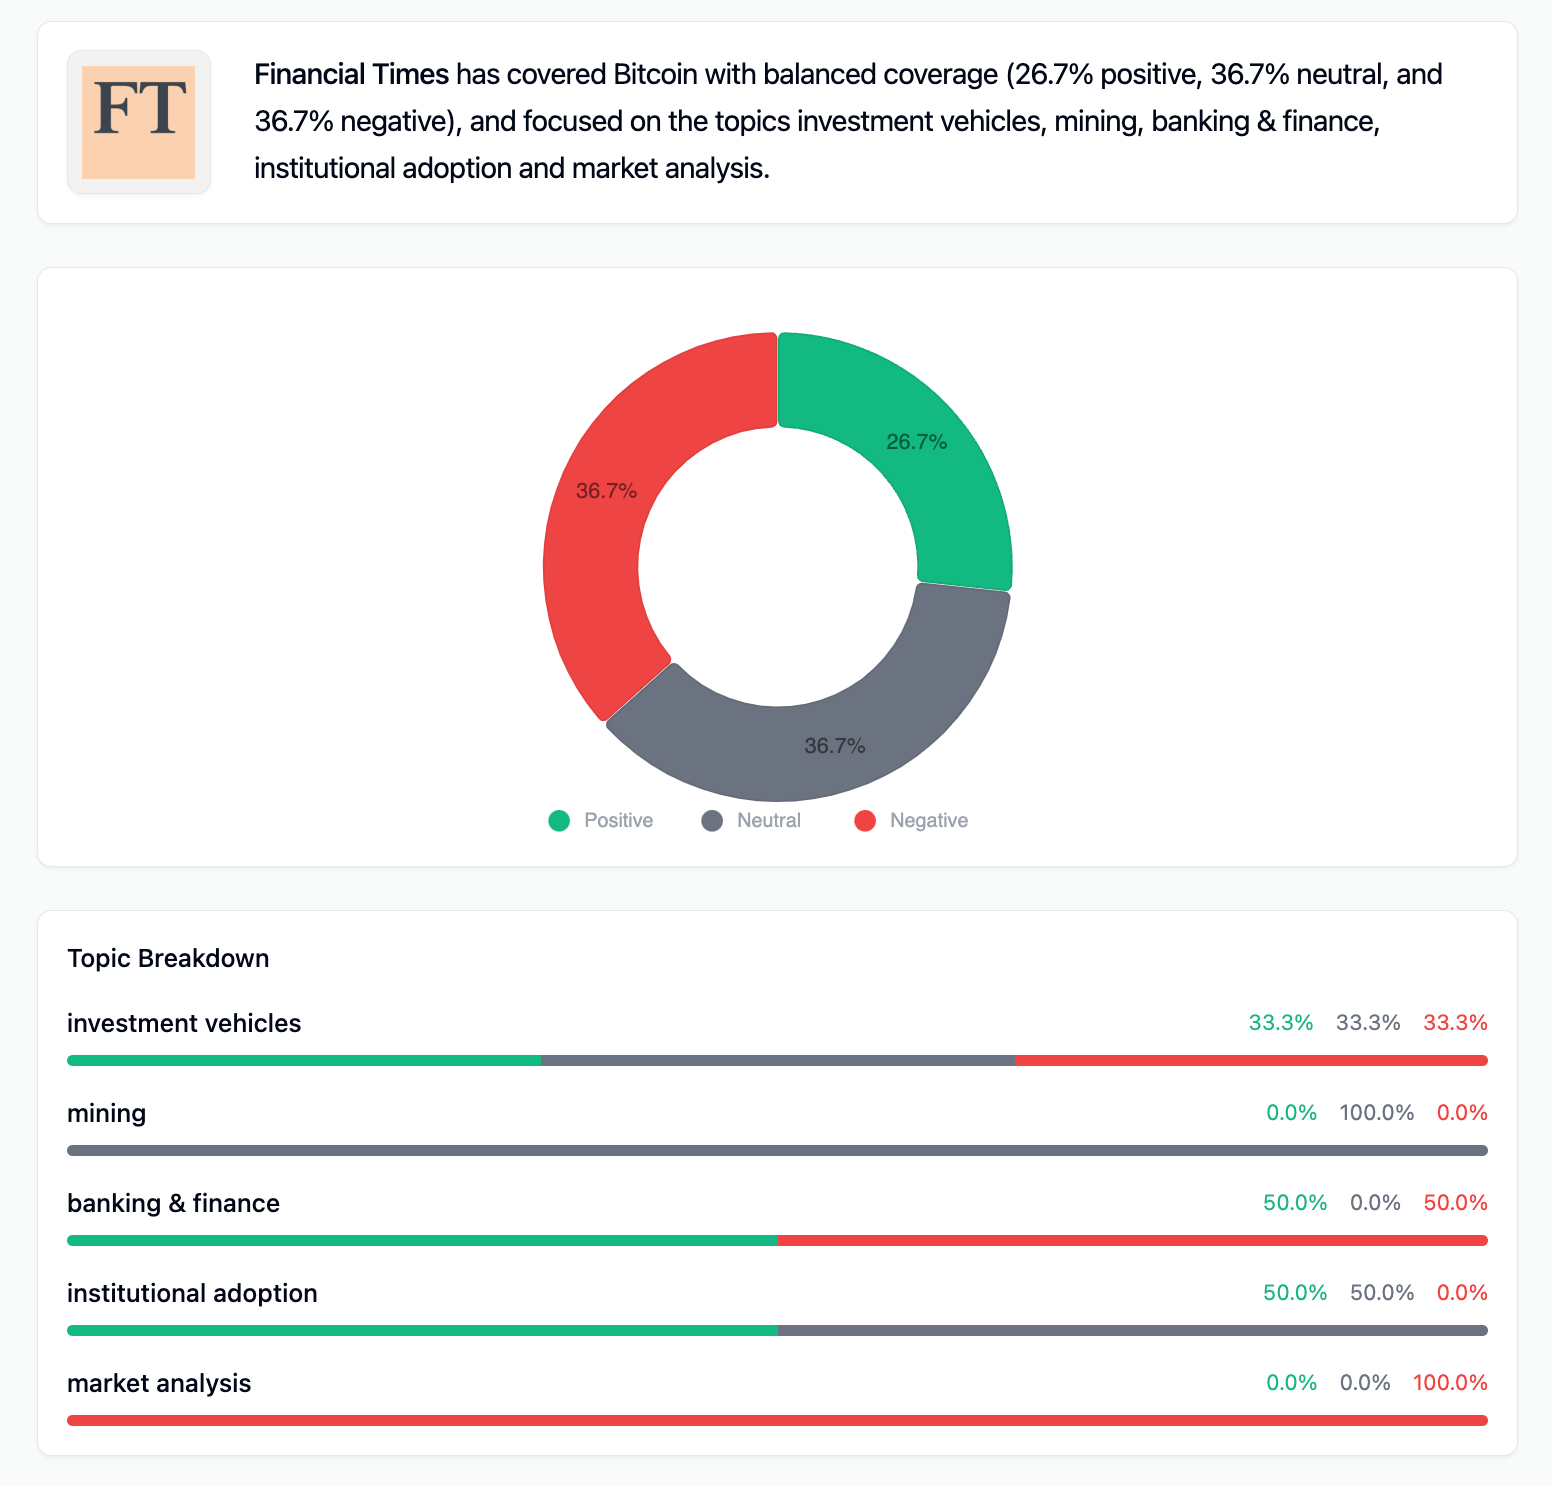Select the investment vehicles topic label
The image size is (1552, 1486).
tap(184, 1023)
